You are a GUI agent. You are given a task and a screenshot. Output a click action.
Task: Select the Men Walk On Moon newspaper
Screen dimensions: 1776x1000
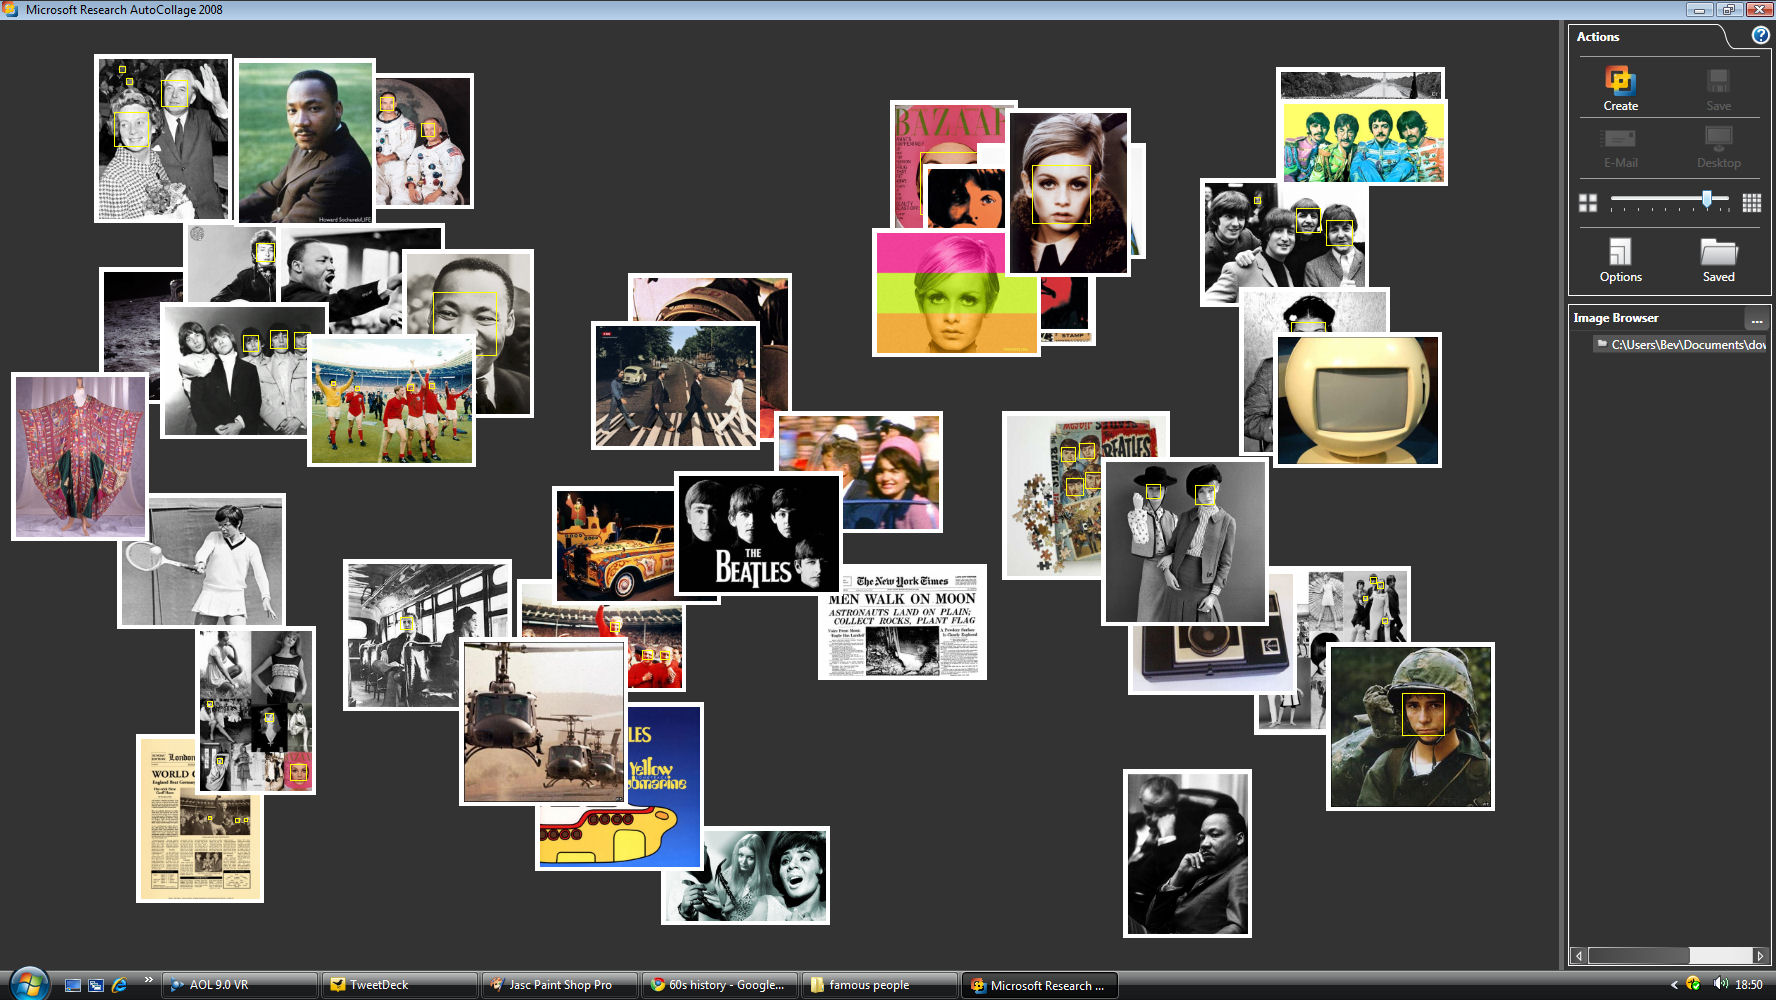click(x=902, y=622)
